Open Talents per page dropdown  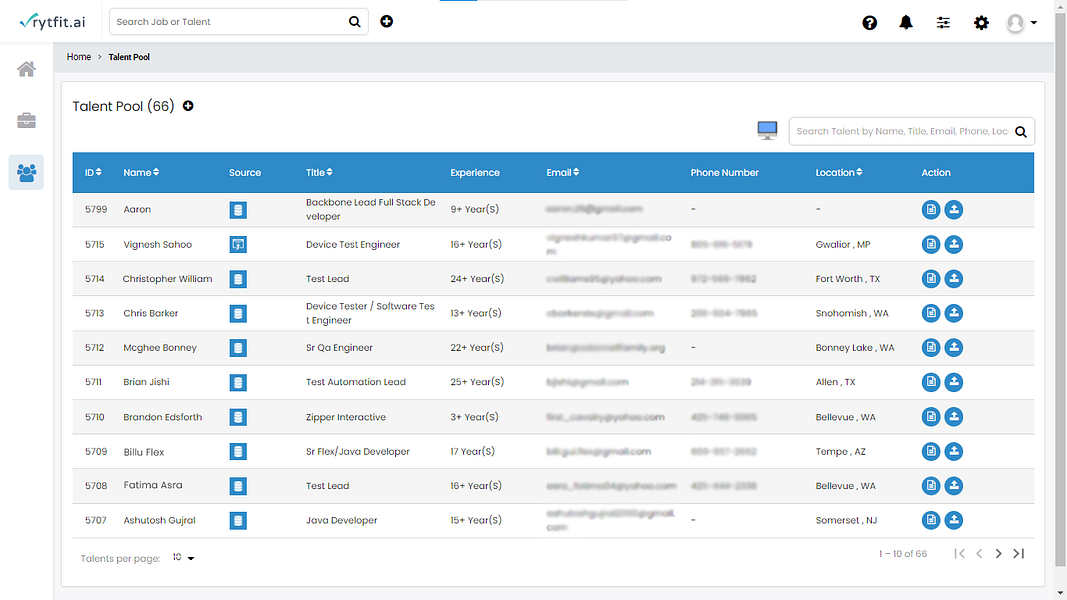(184, 558)
